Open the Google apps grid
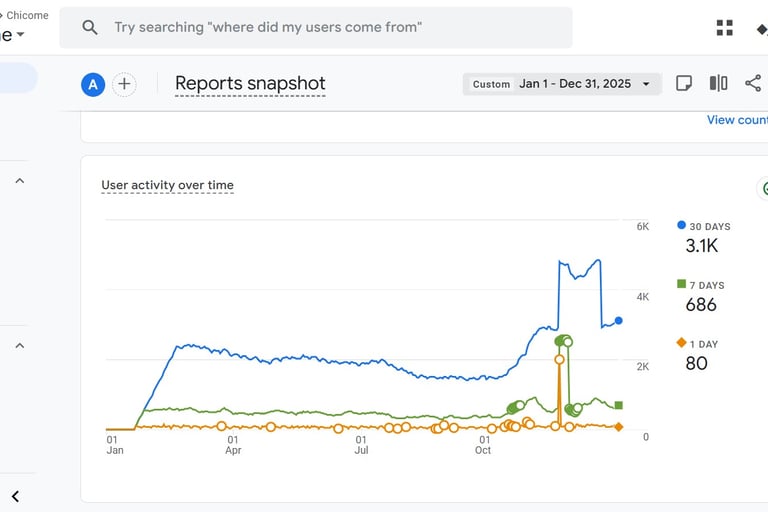Image resolution: width=768 pixels, height=512 pixels. tap(725, 28)
